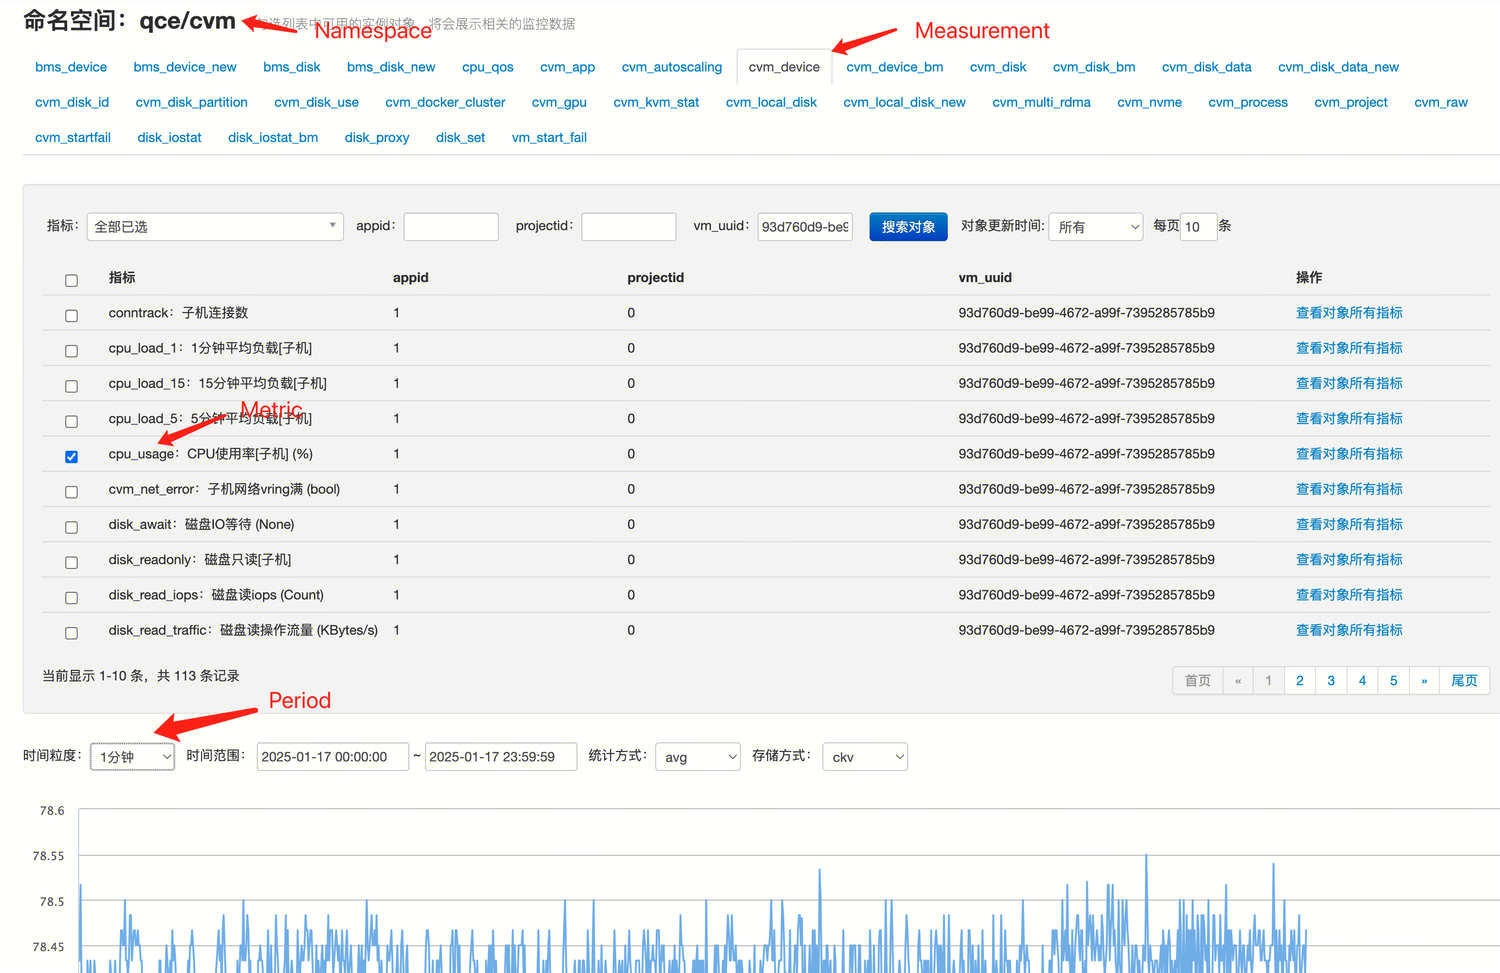Go to next page of results
Screen dimensions: 1500x973
(1424, 681)
